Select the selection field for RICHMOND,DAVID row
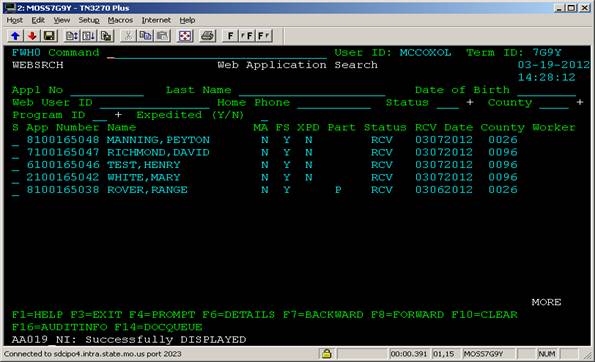 pyautogui.click(x=16, y=153)
